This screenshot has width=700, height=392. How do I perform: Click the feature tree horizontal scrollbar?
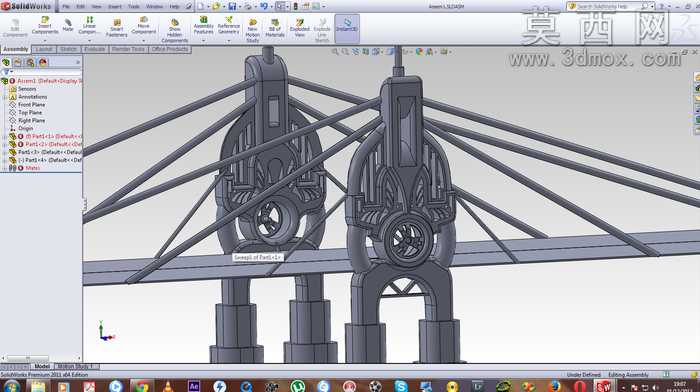[27, 358]
